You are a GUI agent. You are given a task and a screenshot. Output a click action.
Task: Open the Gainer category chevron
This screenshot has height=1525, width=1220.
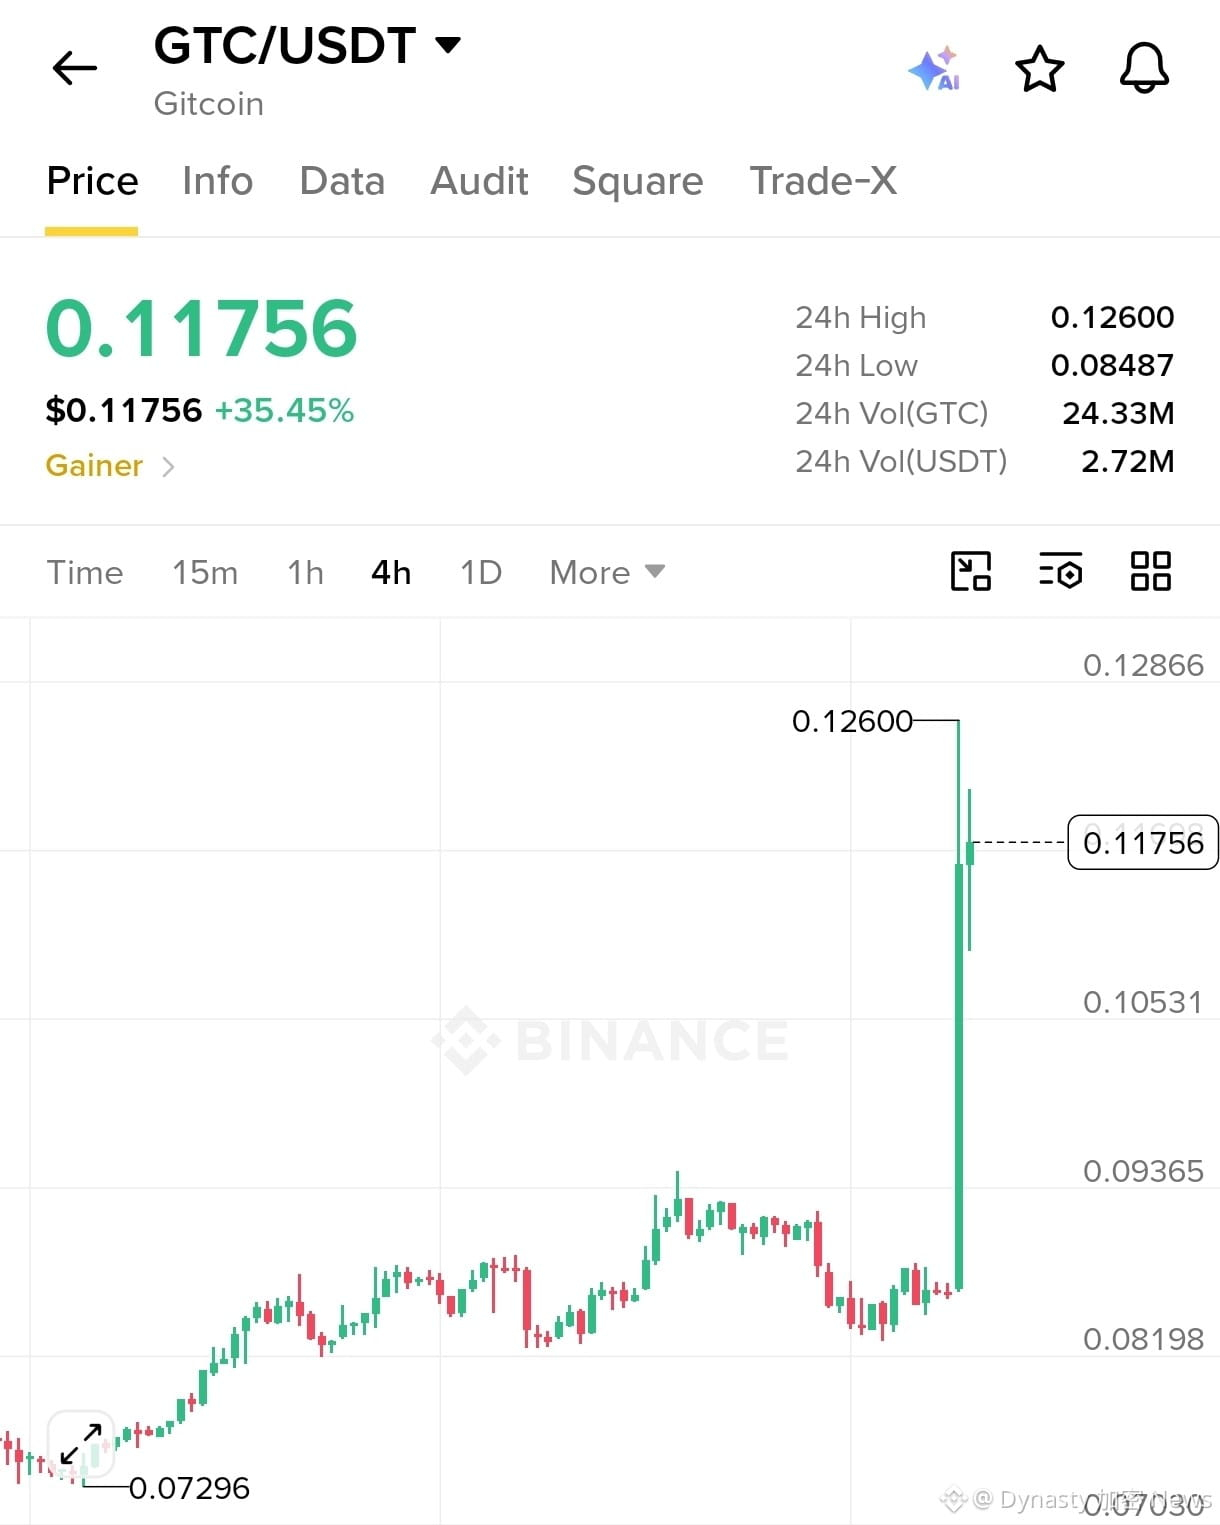click(x=168, y=466)
